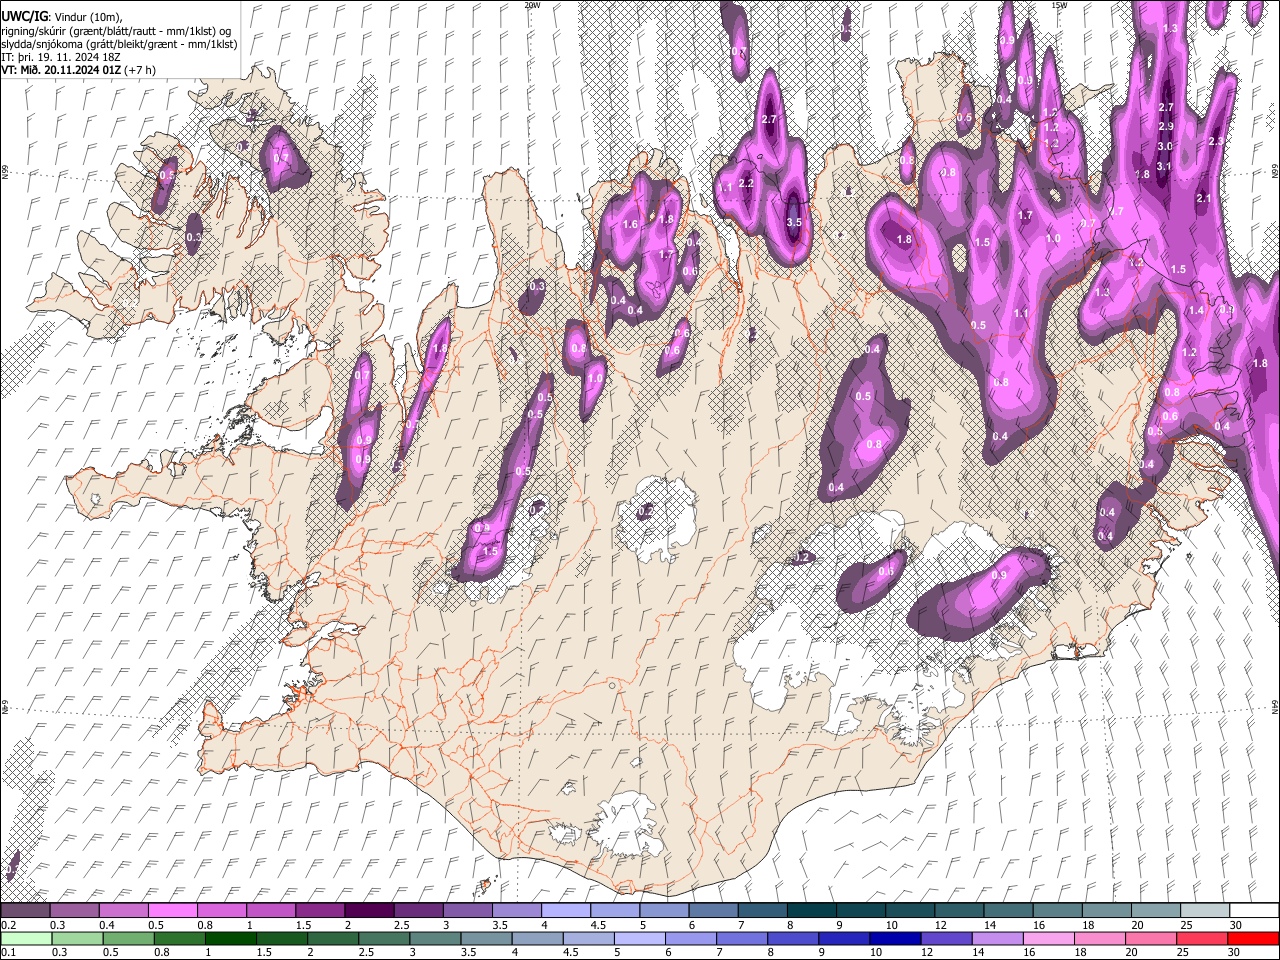The height and width of the screenshot is (960, 1280).
Task: Click the 20 label on the snow legend
Action: [x=1138, y=925]
